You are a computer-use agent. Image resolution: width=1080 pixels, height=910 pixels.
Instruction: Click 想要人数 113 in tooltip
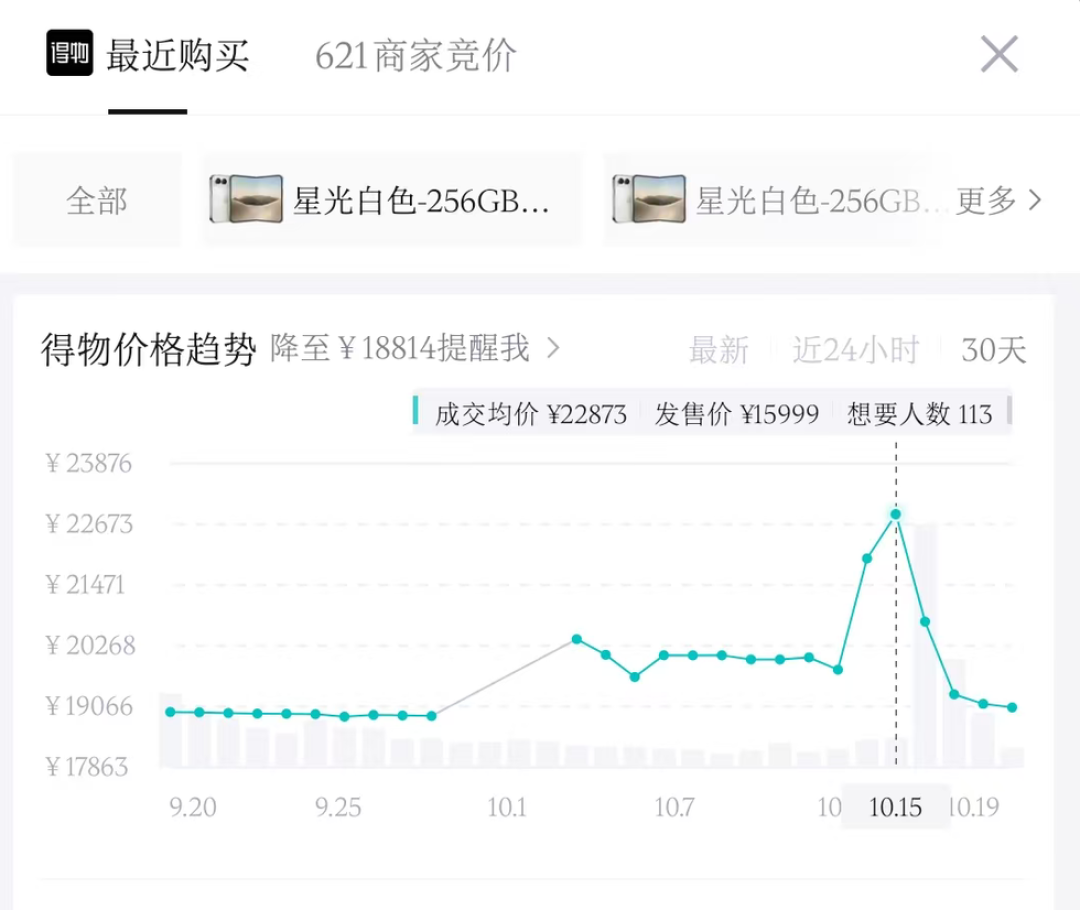(x=920, y=414)
